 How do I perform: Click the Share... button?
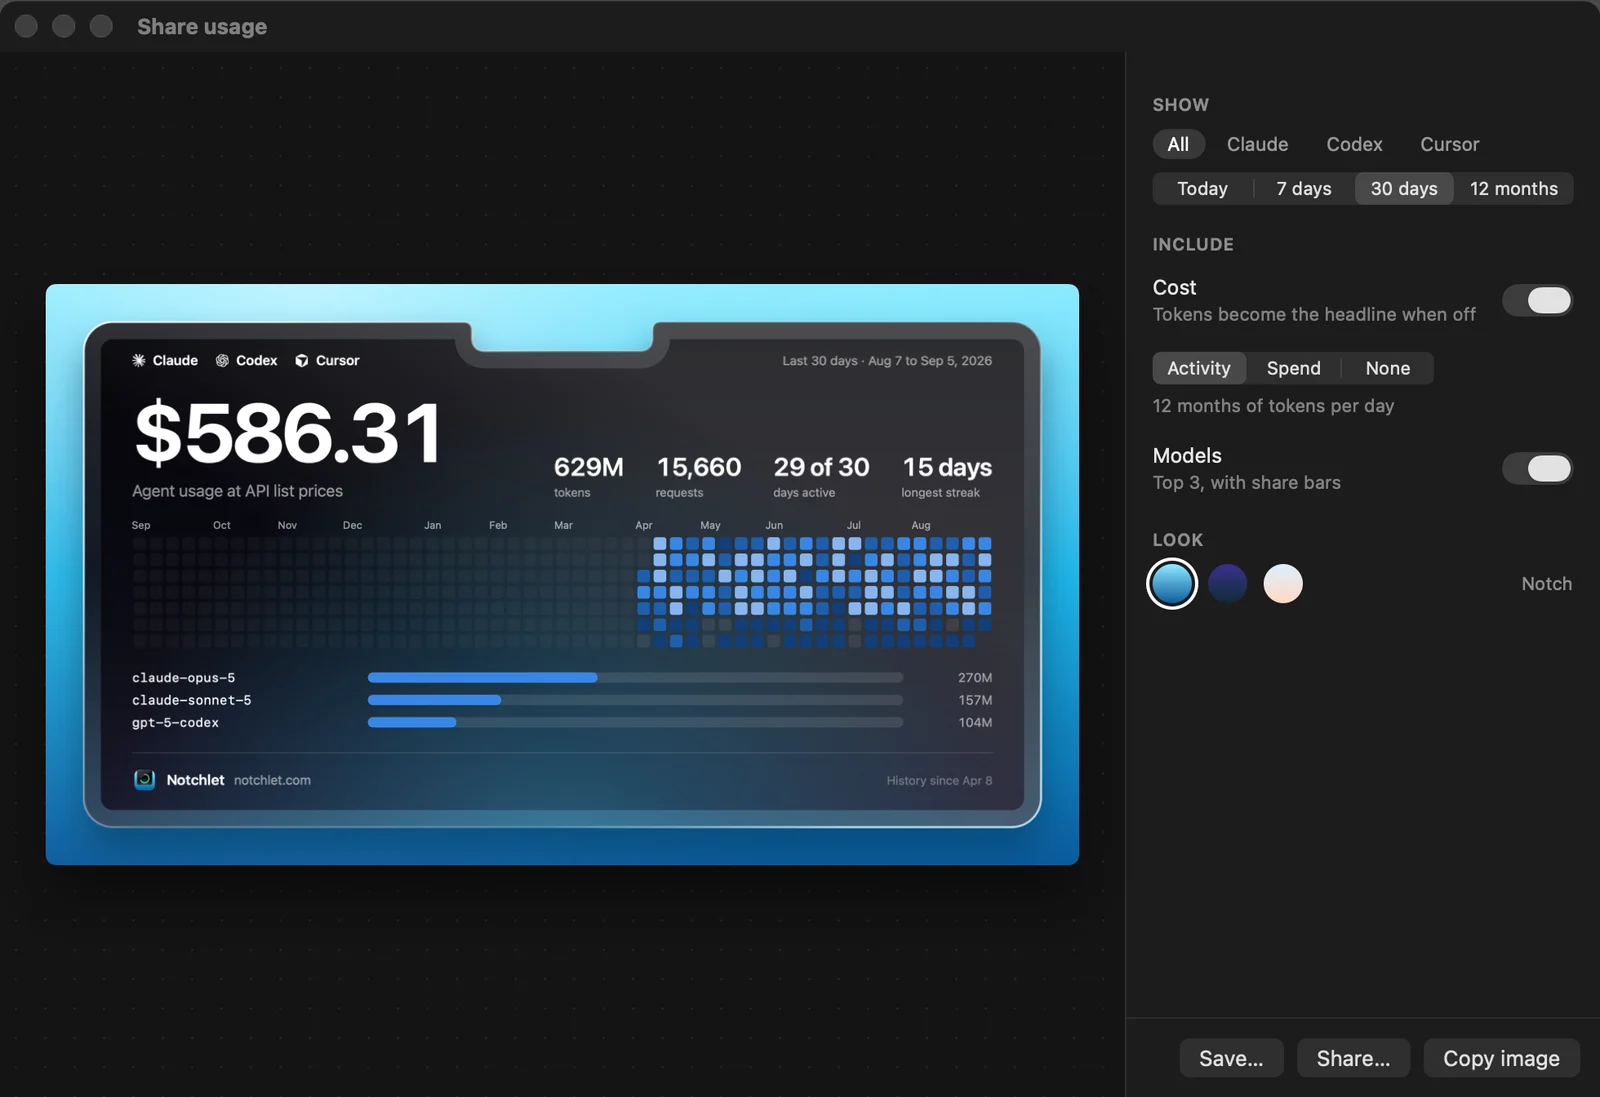(x=1353, y=1058)
